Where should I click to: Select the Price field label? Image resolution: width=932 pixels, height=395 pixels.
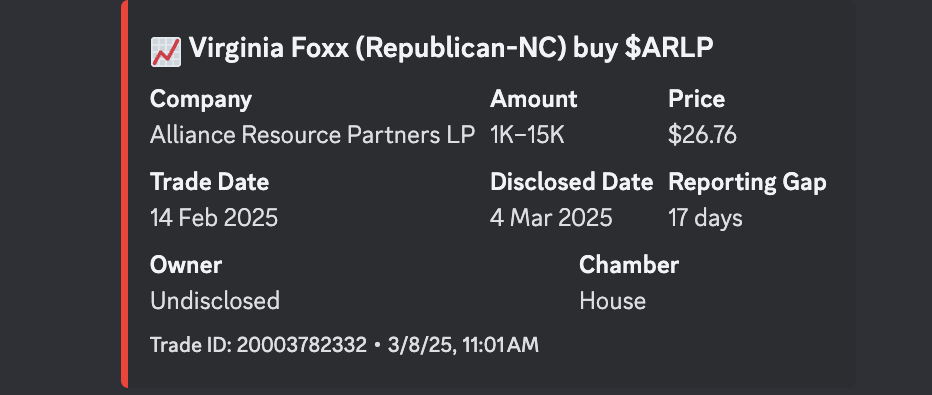pos(696,99)
